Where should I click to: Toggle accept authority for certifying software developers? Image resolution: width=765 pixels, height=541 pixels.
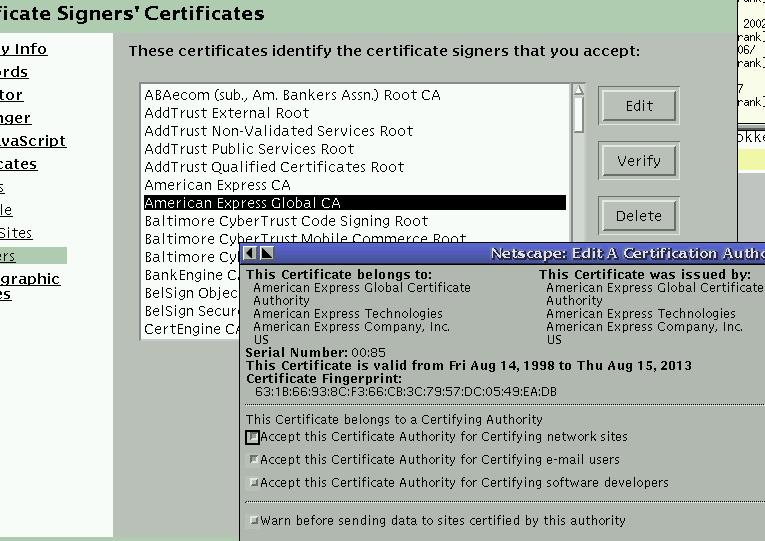click(254, 482)
